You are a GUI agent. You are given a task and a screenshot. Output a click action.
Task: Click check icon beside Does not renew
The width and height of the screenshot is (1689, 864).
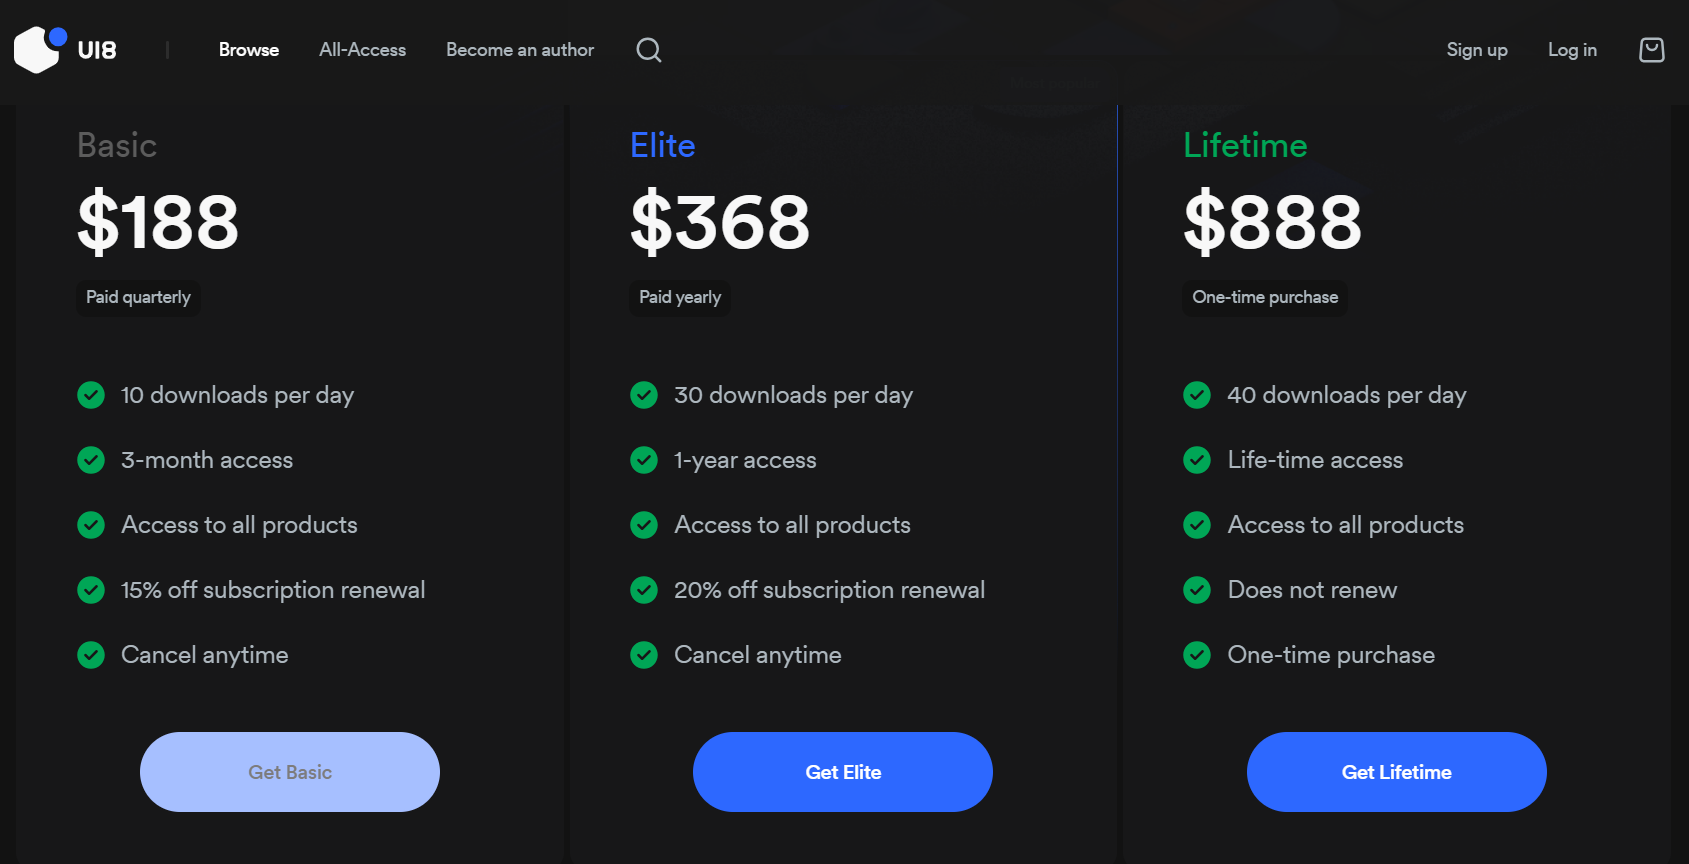pyautogui.click(x=1197, y=590)
